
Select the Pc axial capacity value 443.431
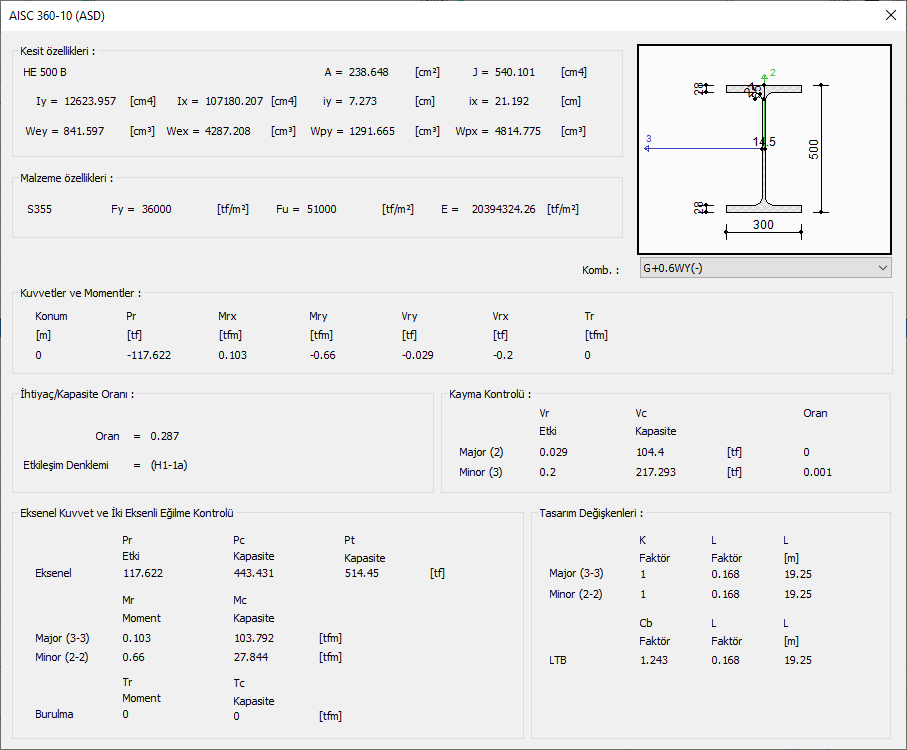(x=253, y=573)
